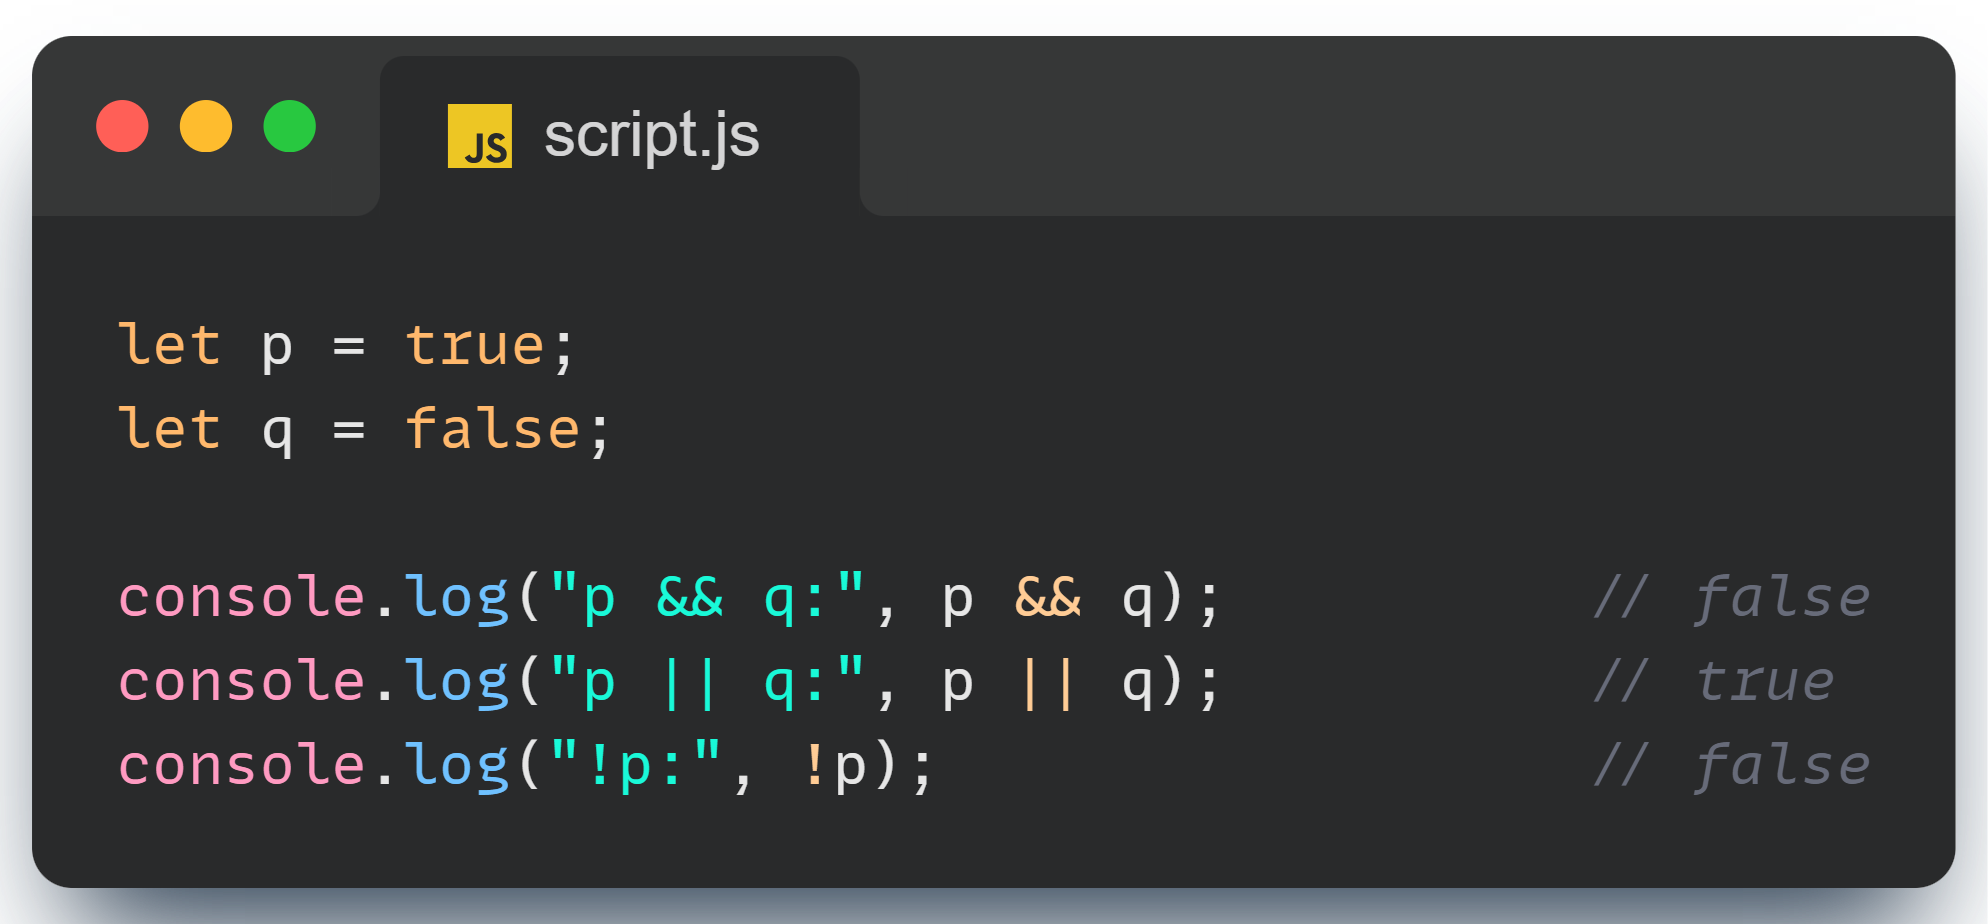Click the '// false' comment after p && q

point(1732,598)
